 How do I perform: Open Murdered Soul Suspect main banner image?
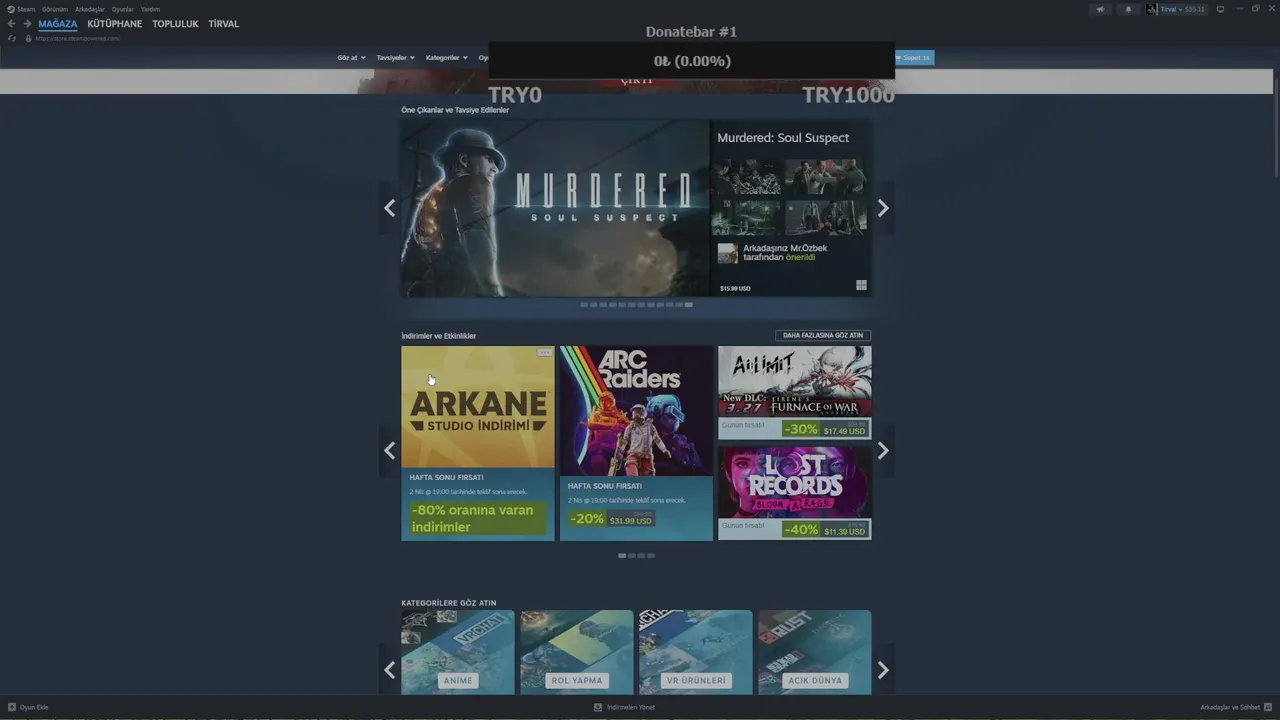pos(555,208)
